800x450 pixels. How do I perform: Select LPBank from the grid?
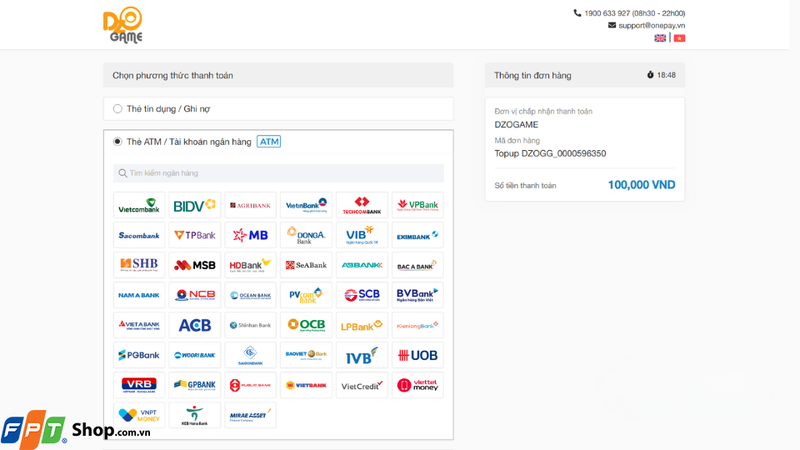click(x=362, y=325)
